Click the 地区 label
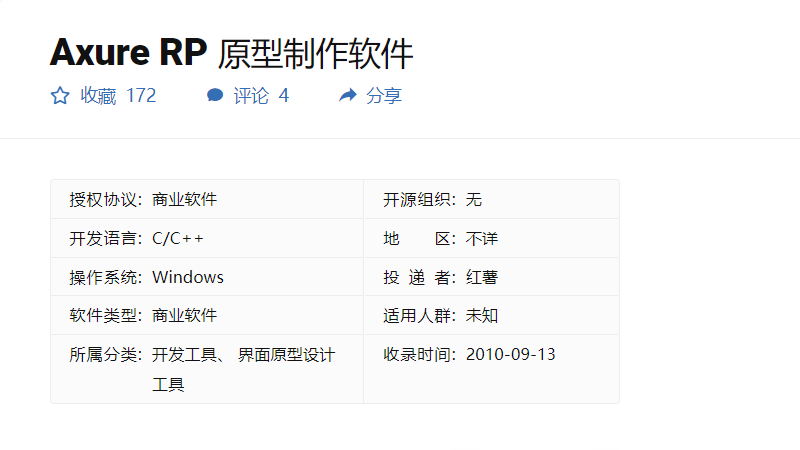Image resolution: width=800 pixels, height=450 pixels. (419, 238)
